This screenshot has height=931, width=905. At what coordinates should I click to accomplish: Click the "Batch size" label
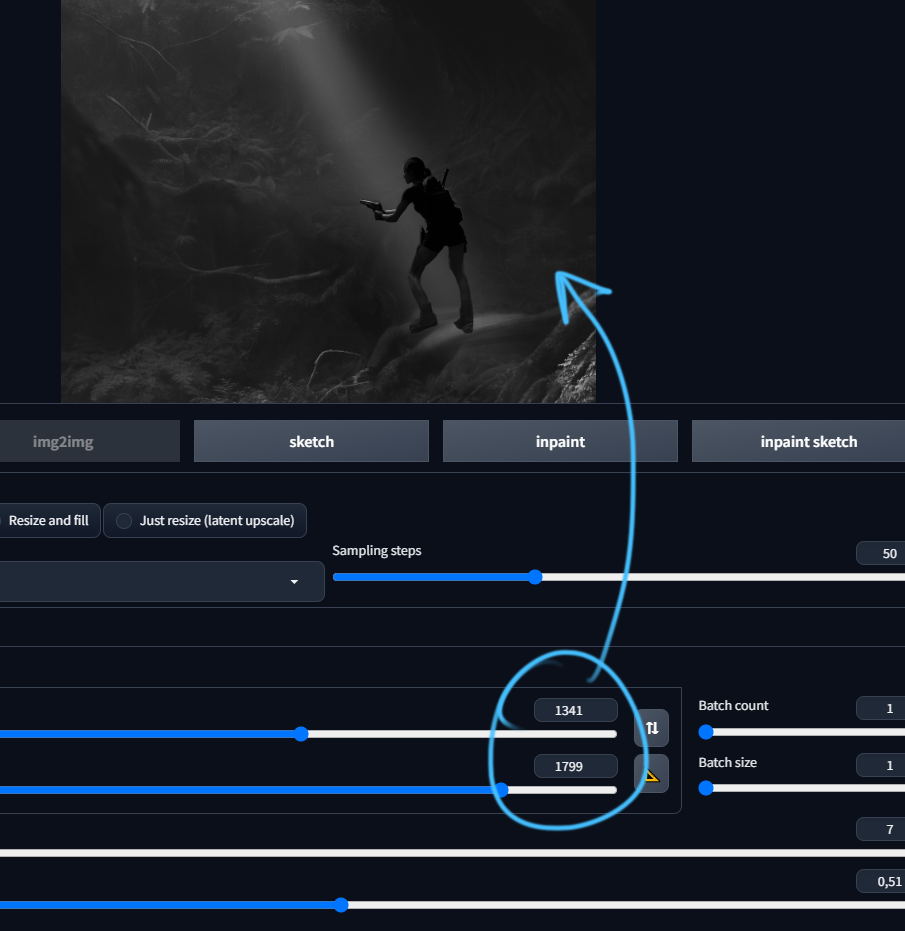[727, 762]
